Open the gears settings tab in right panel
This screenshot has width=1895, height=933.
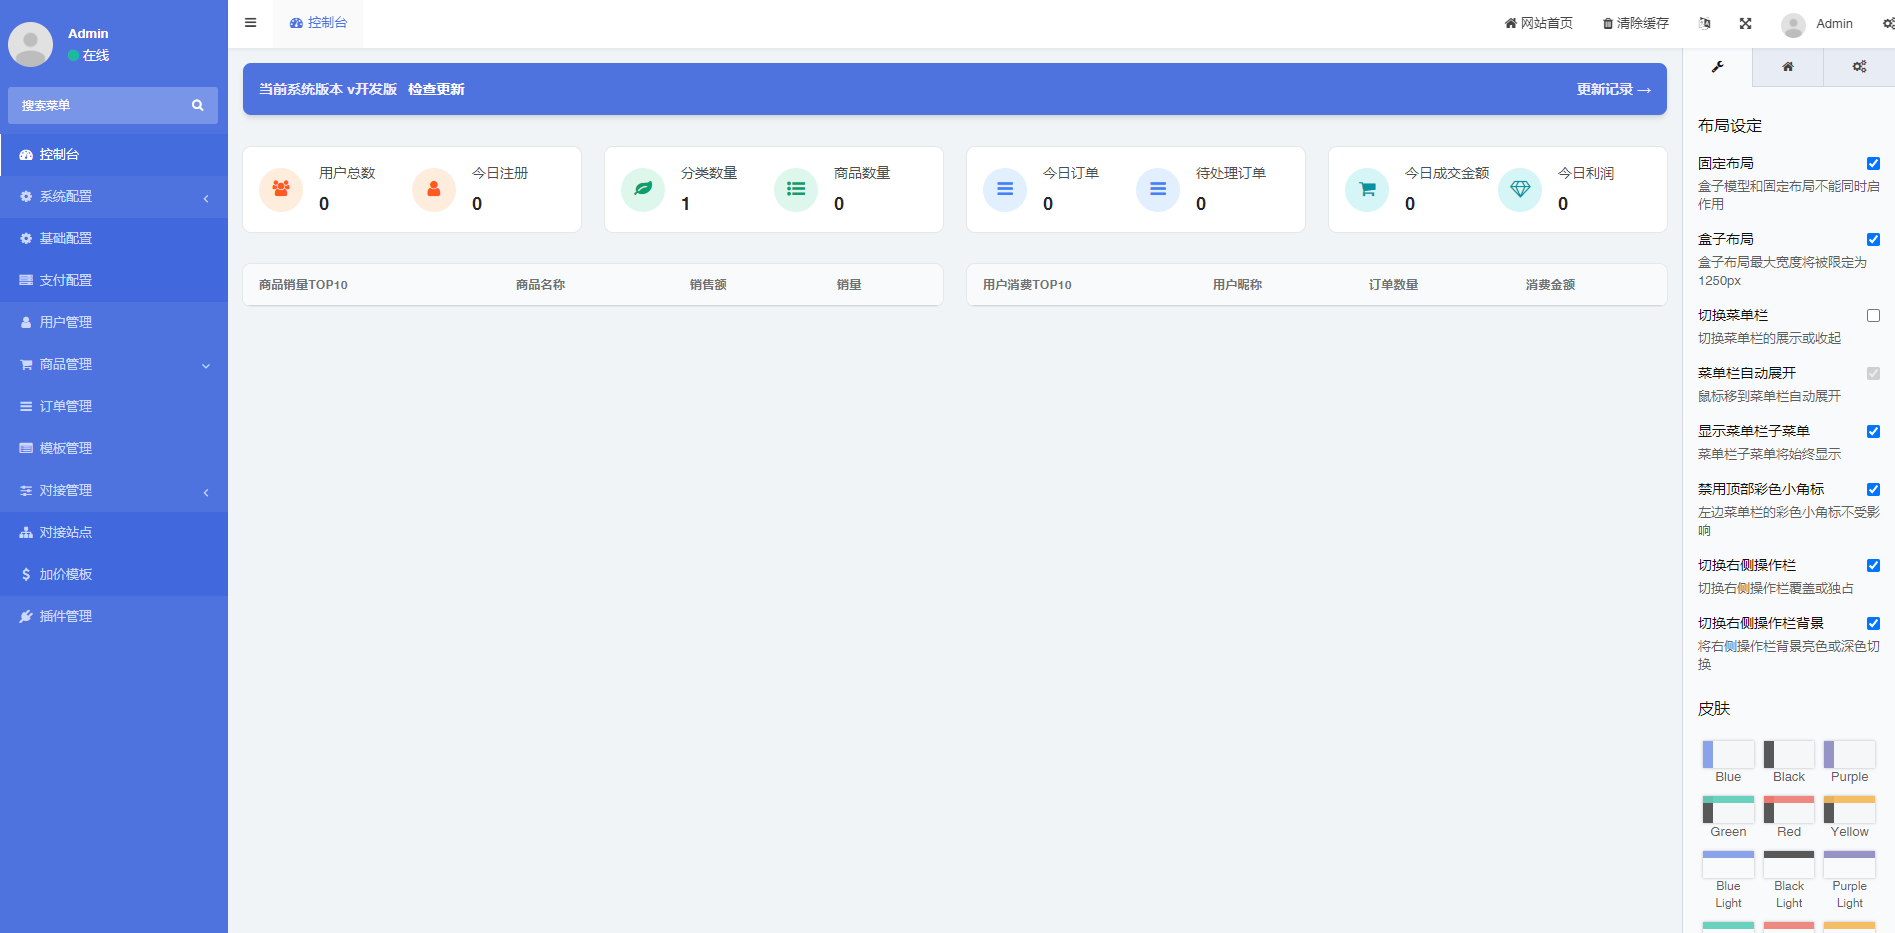point(1859,67)
